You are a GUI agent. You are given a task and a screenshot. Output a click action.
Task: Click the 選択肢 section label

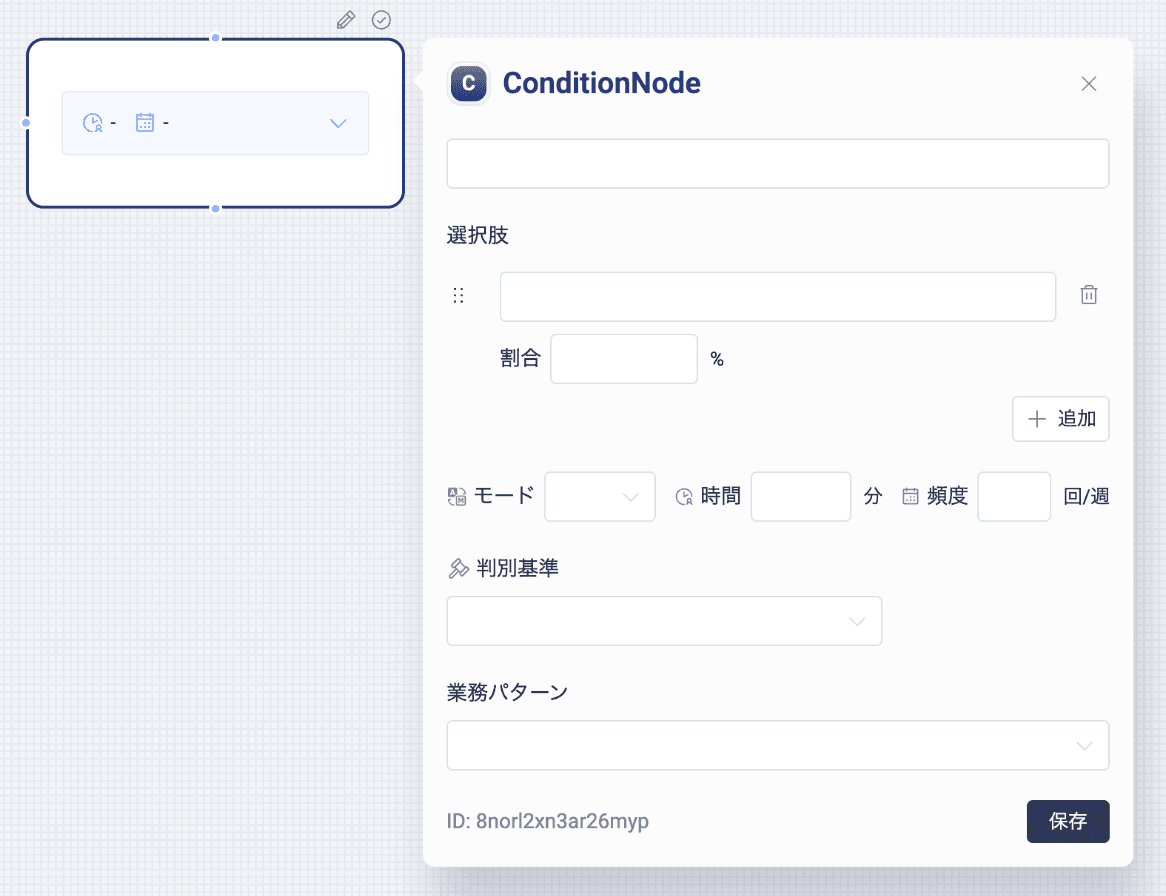coord(477,236)
